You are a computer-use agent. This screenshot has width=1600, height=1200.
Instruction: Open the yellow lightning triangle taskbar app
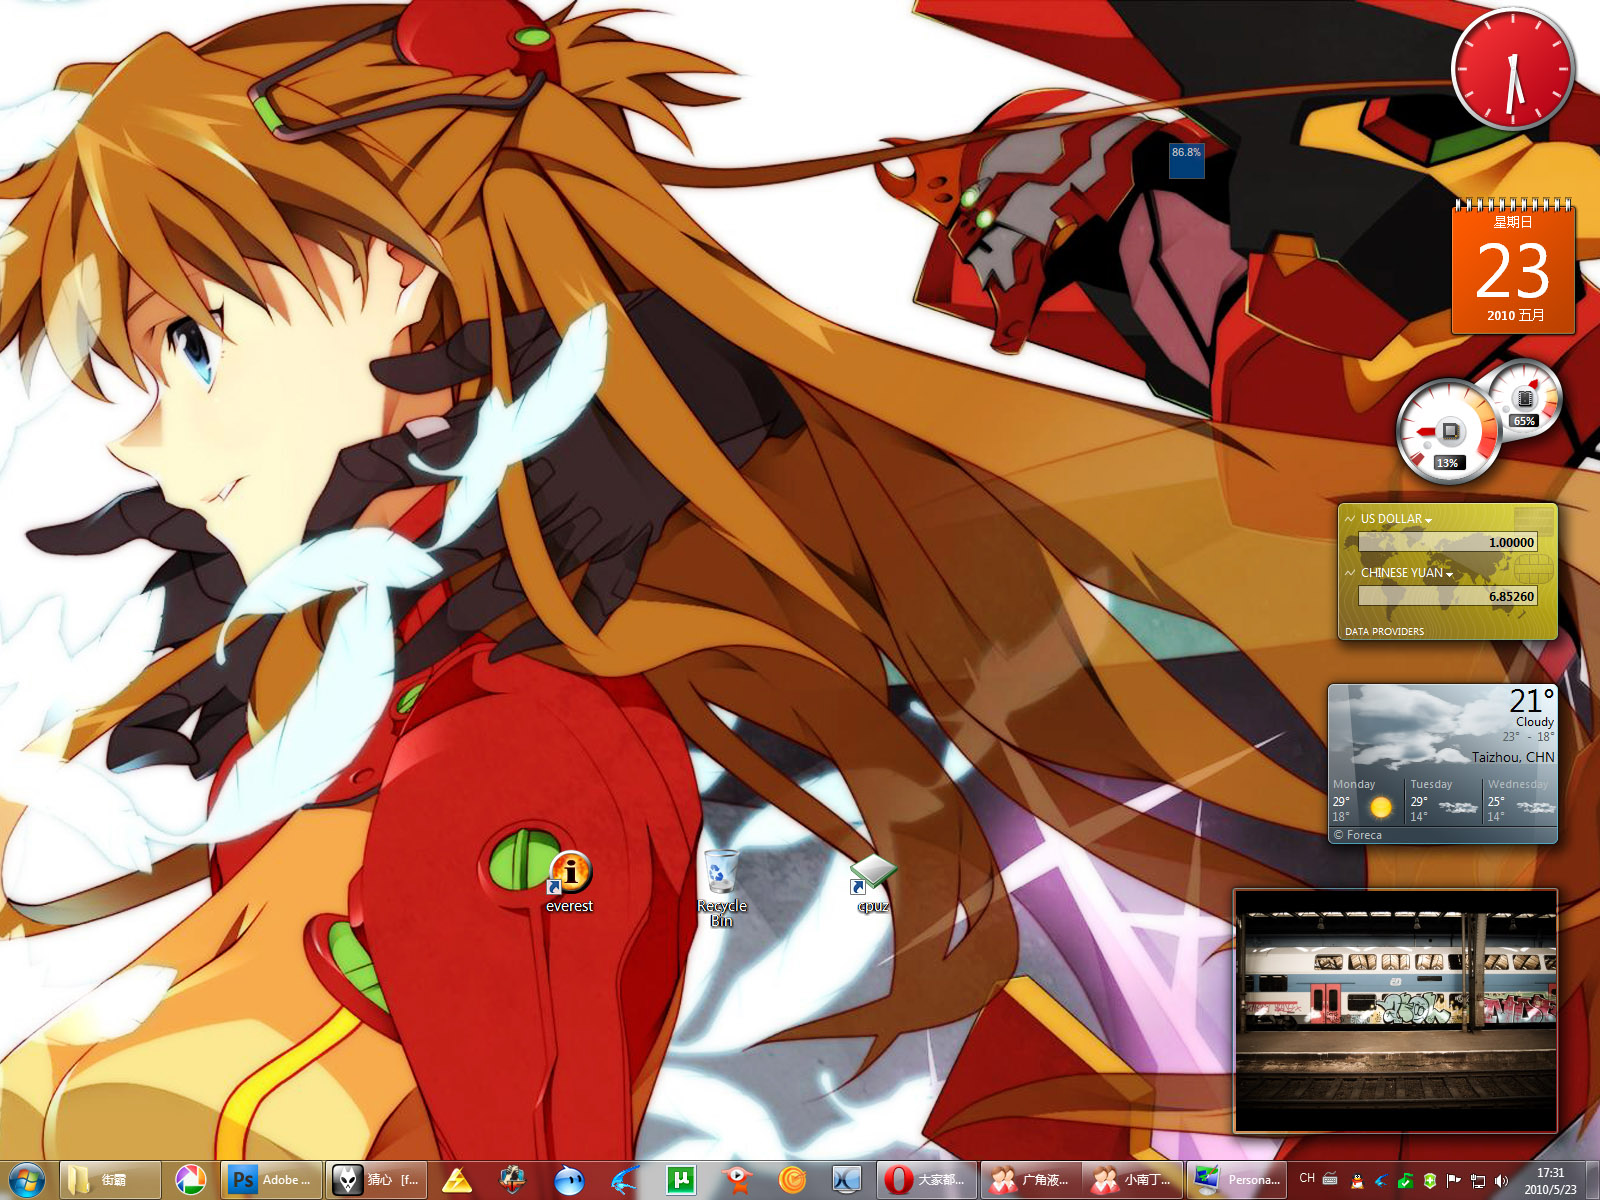457,1180
